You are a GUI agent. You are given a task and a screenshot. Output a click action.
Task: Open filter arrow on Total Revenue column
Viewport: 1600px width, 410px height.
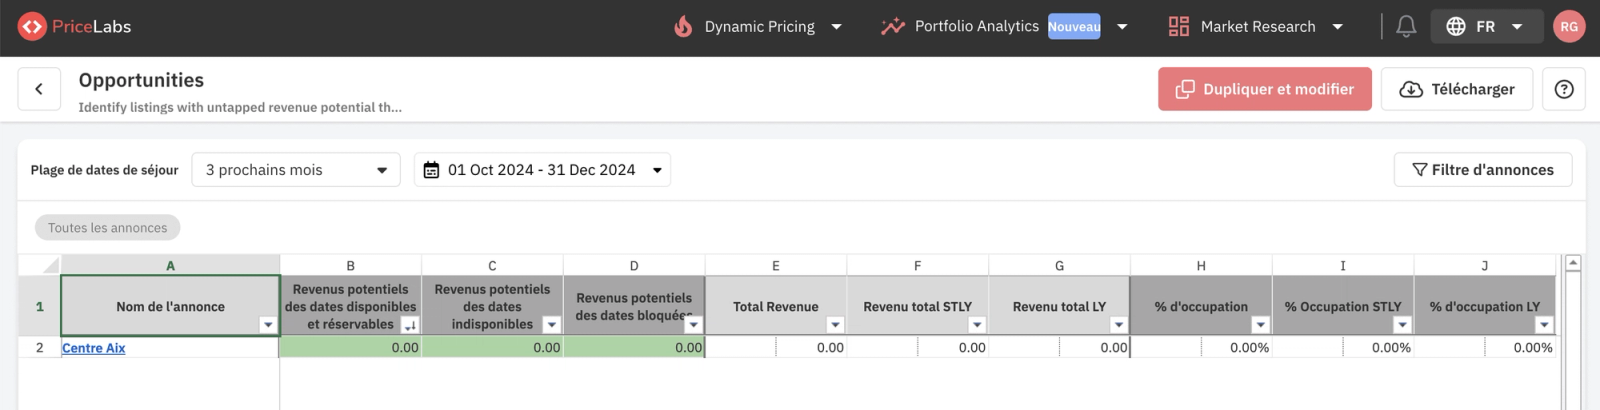835,325
